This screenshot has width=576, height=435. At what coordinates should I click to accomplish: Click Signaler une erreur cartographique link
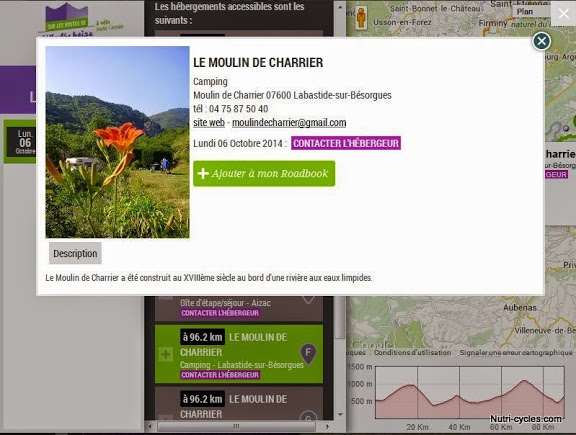516,352
